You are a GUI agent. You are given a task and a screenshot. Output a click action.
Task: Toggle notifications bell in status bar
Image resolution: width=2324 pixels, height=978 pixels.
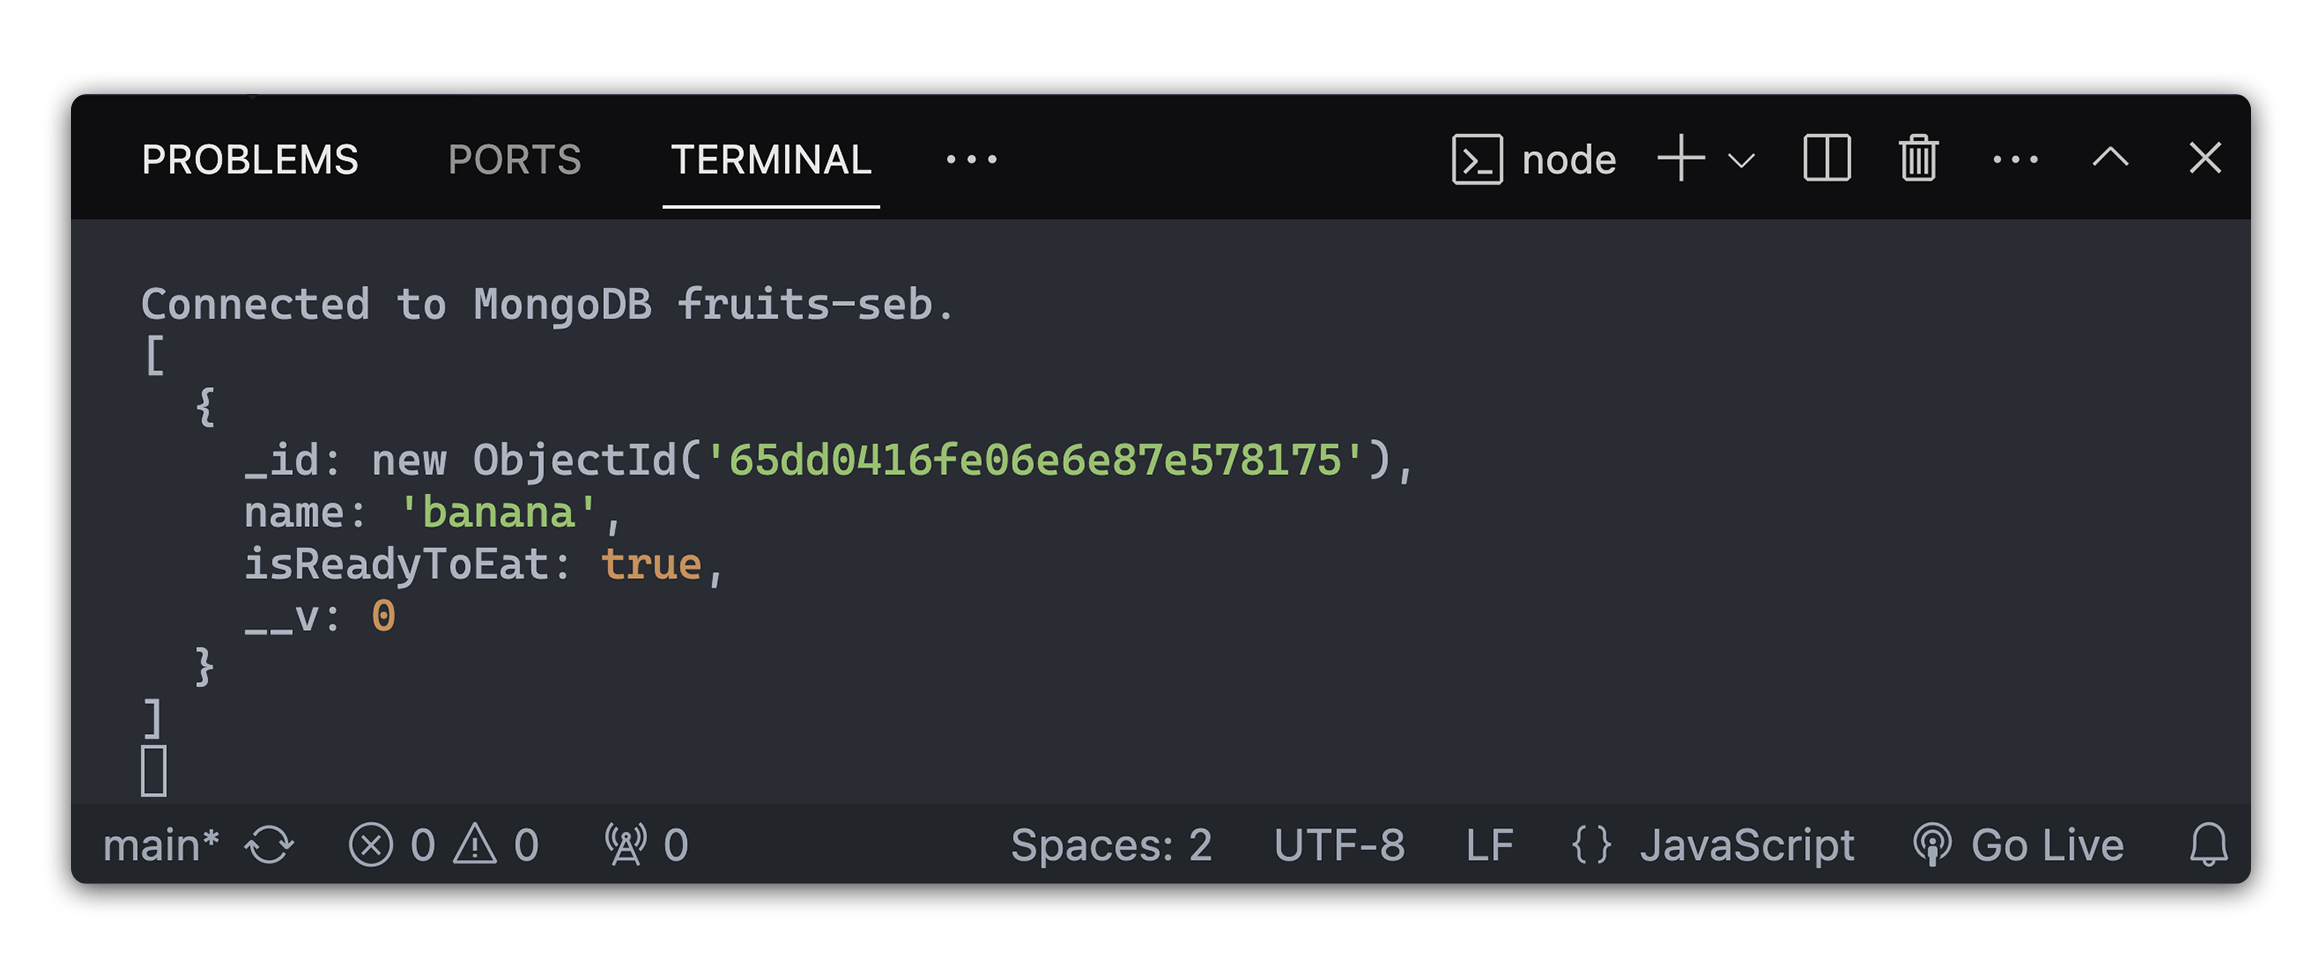tap(2208, 846)
